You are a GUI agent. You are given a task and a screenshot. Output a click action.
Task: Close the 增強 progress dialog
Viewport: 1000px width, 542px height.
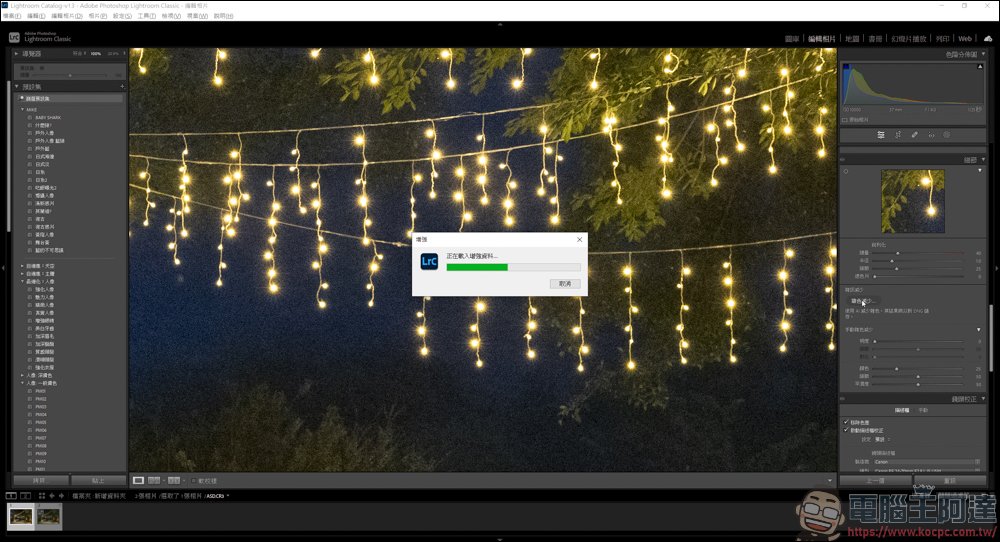click(x=580, y=239)
